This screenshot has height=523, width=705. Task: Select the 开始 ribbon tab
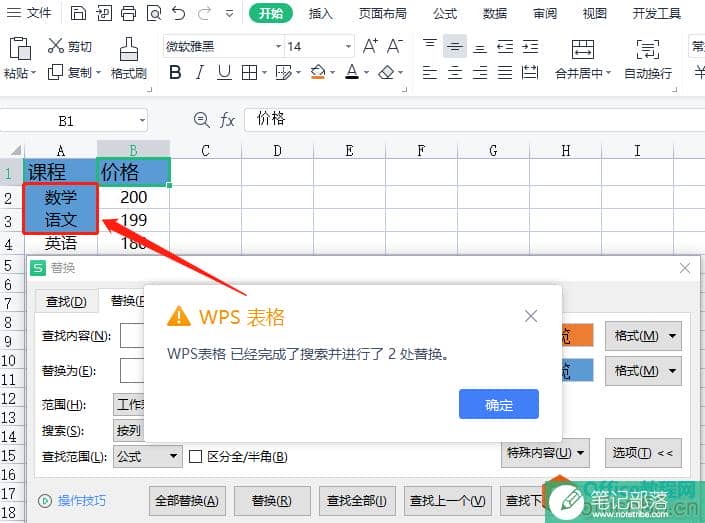point(271,13)
